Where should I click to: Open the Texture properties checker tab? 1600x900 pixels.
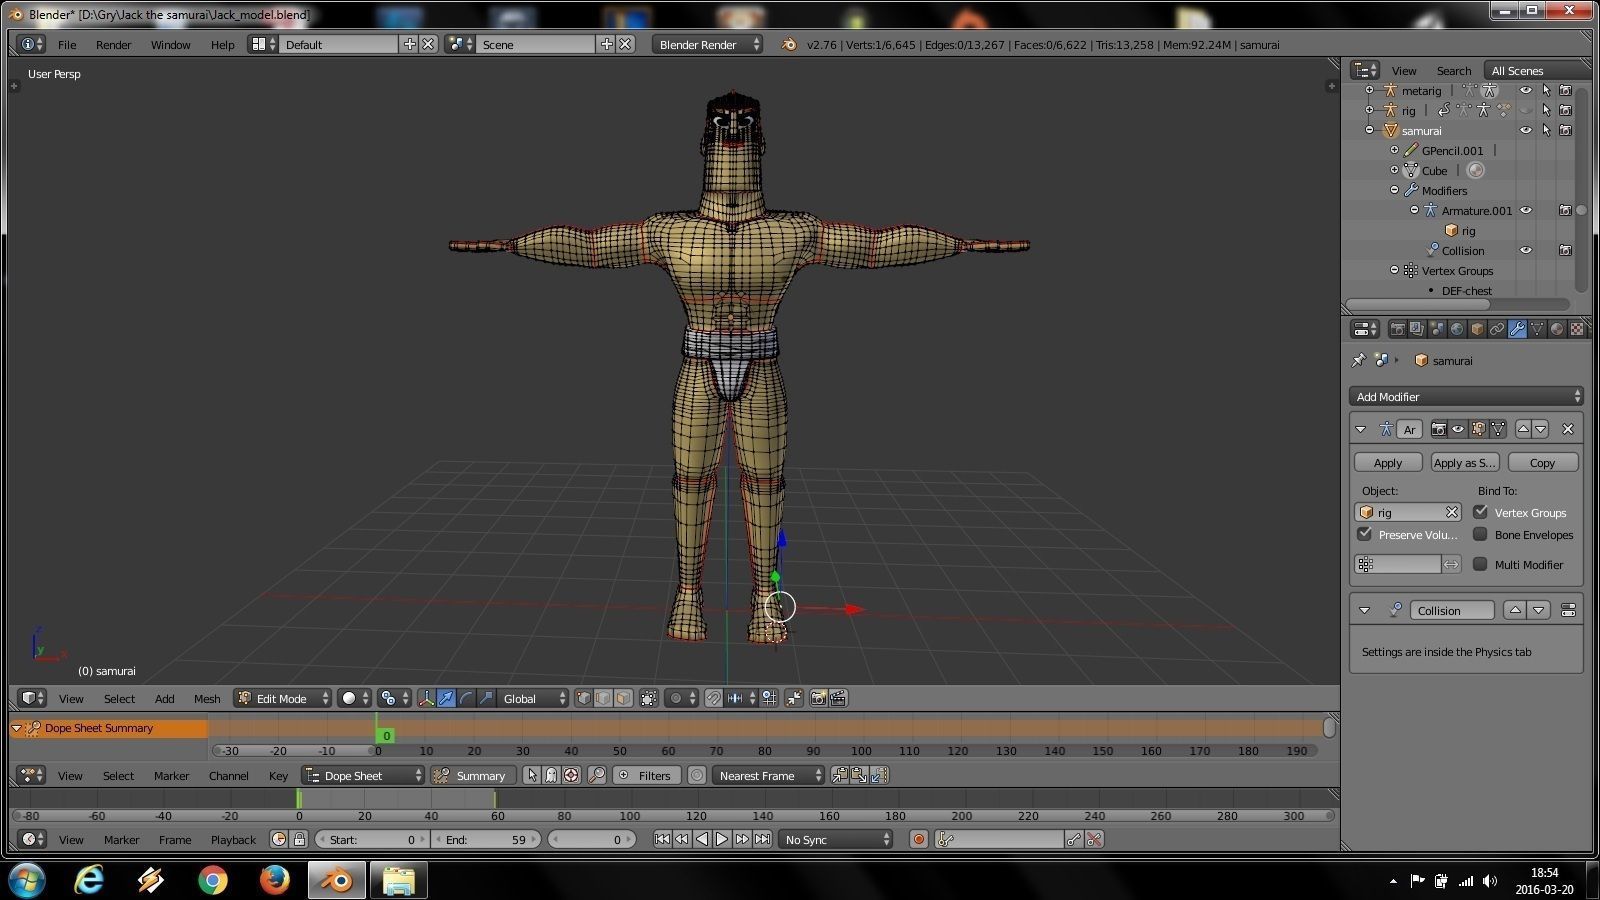(x=1577, y=329)
